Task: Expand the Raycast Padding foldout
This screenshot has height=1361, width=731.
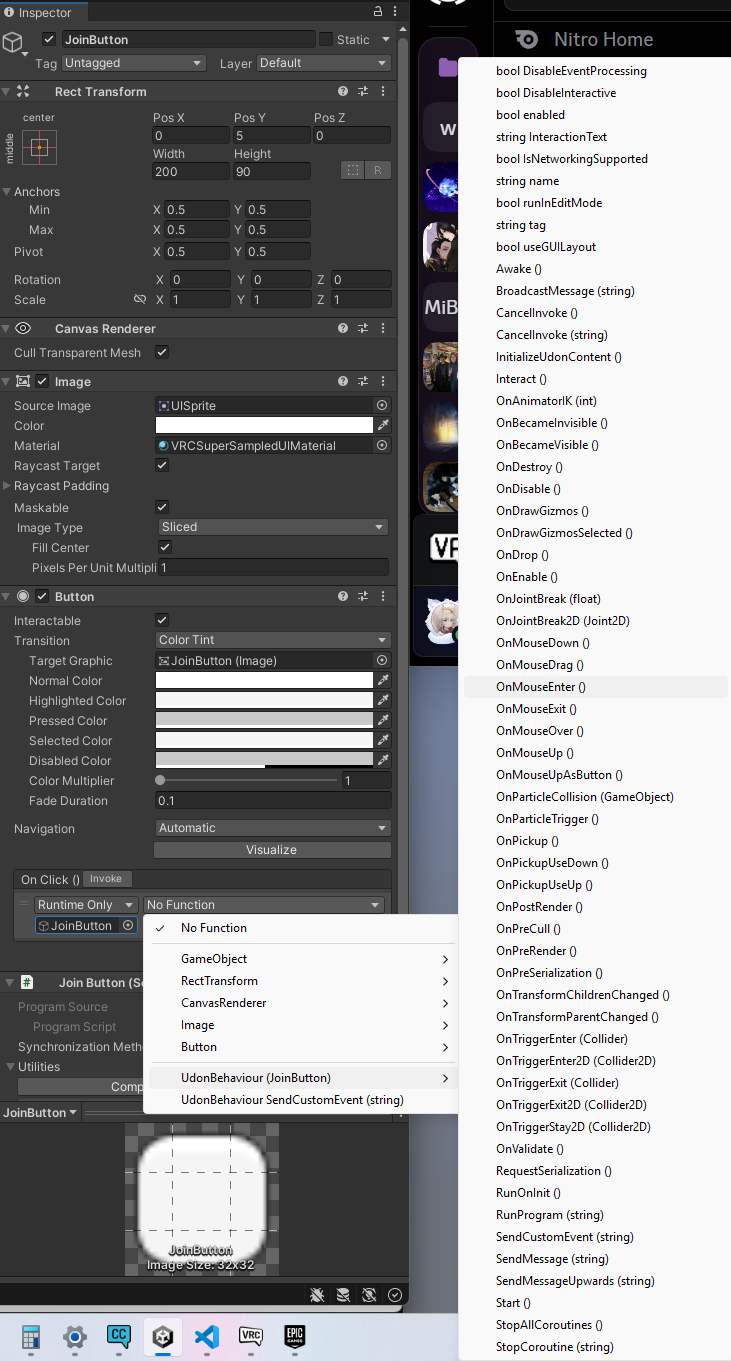Action: [8, 486]
